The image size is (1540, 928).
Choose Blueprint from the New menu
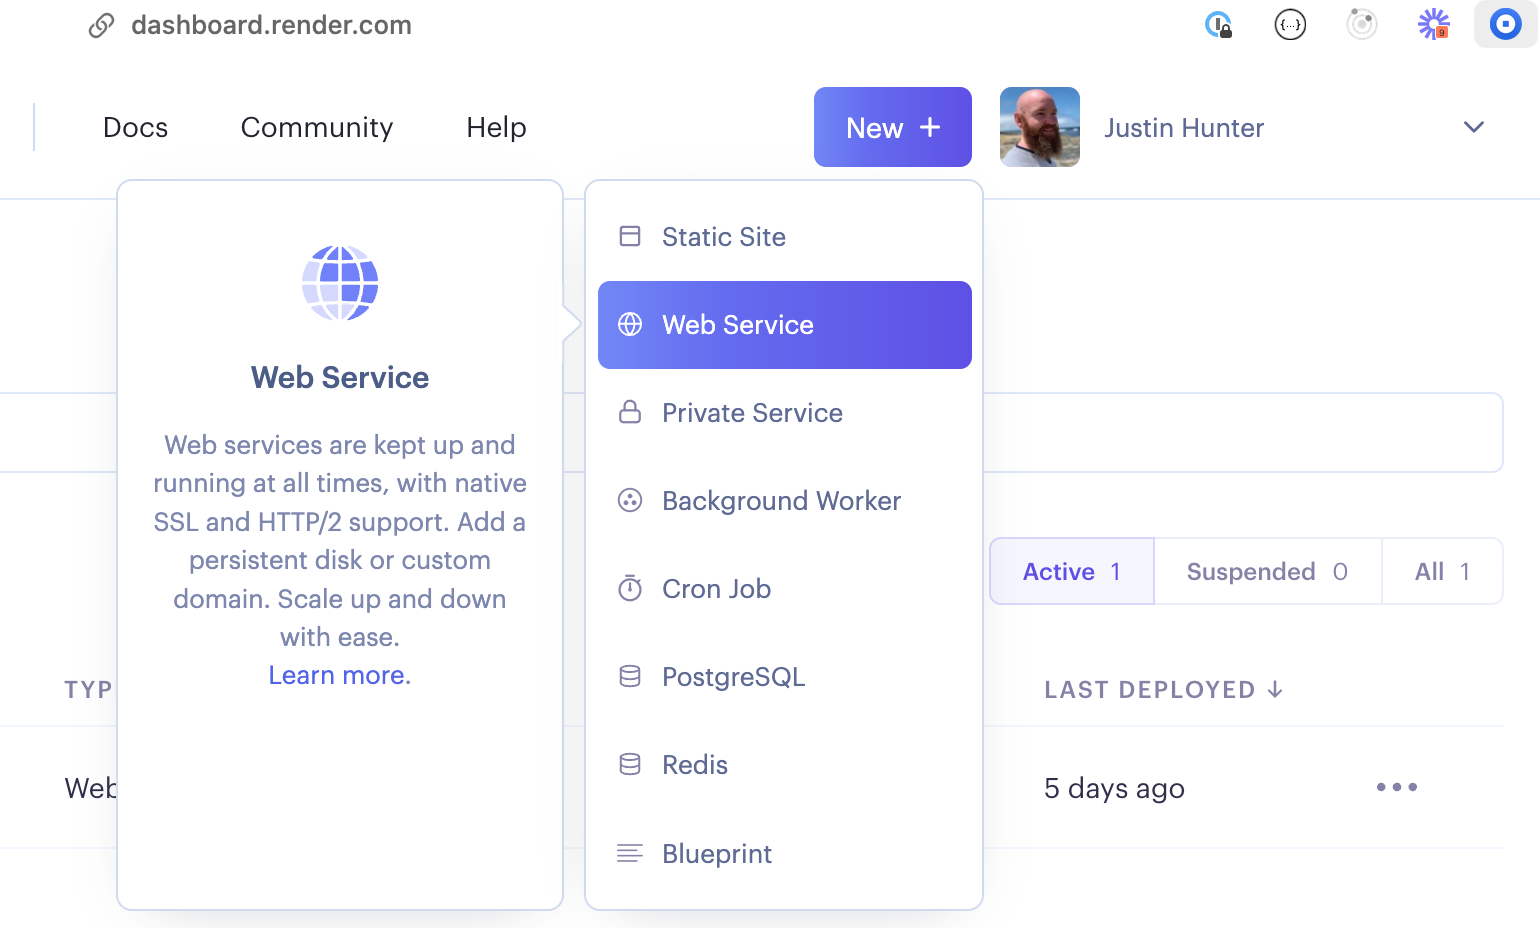point(785,853)
